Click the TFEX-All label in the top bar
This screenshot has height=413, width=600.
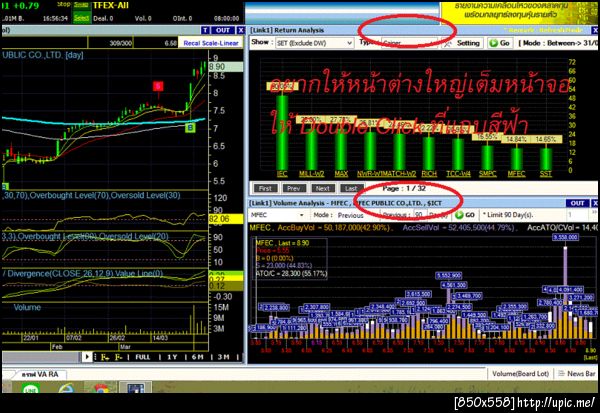point(111,5)
